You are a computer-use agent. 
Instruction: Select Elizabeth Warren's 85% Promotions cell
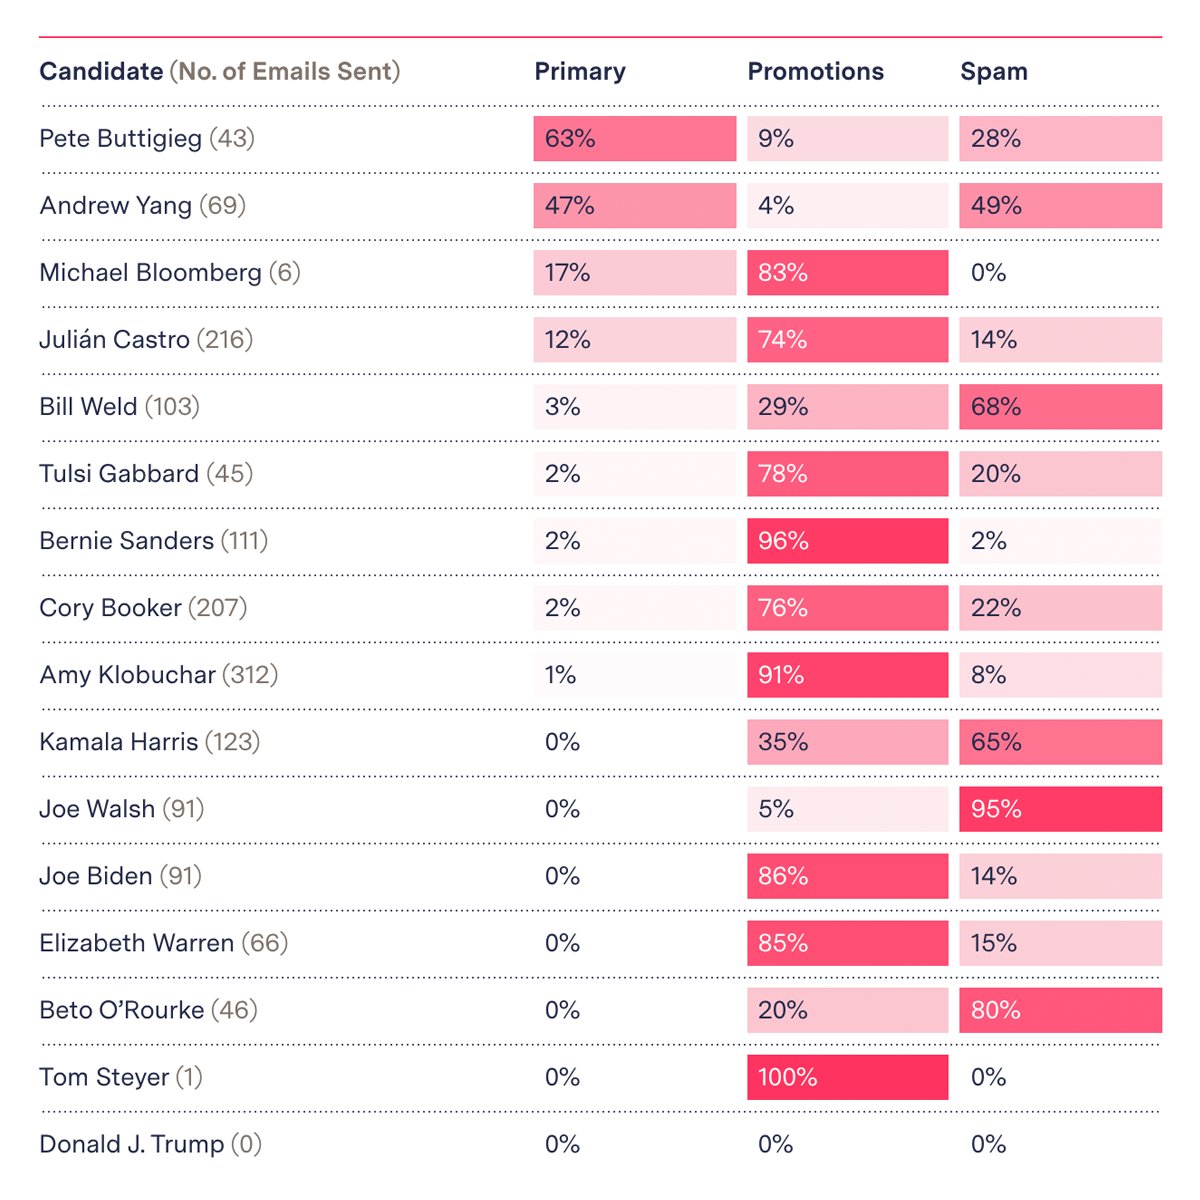(848, 942)
